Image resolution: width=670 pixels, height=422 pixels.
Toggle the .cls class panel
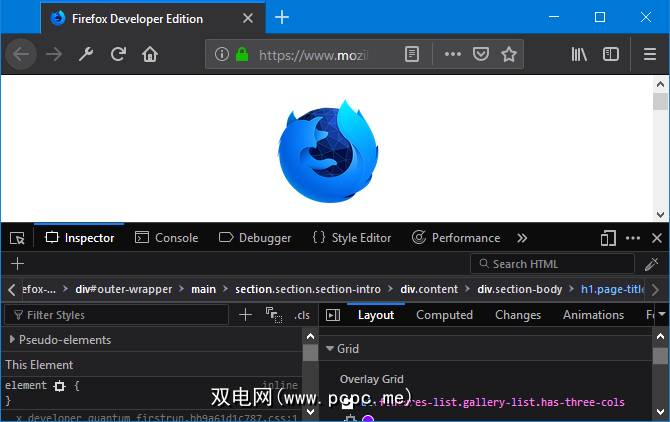(302, 315)
